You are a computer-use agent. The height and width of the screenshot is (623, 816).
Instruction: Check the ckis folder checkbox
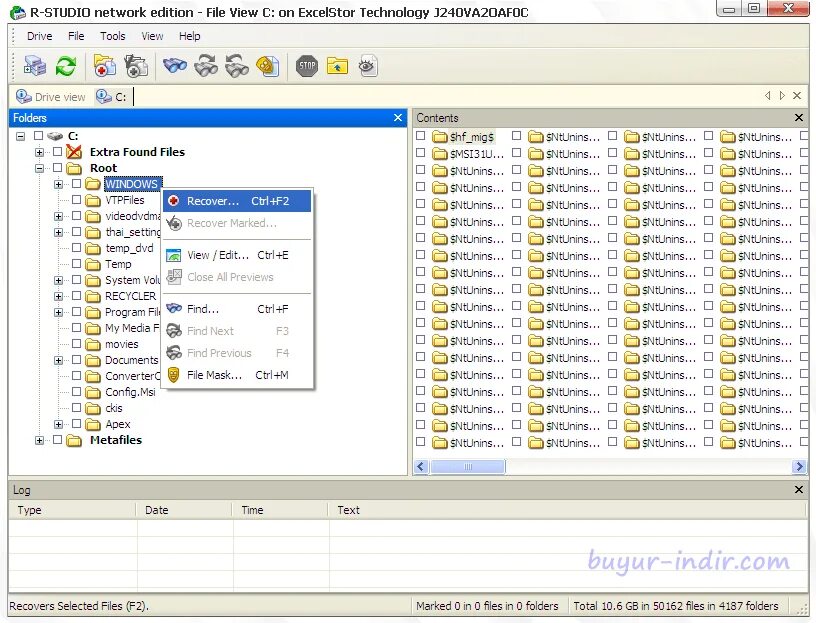click(76, 408)
